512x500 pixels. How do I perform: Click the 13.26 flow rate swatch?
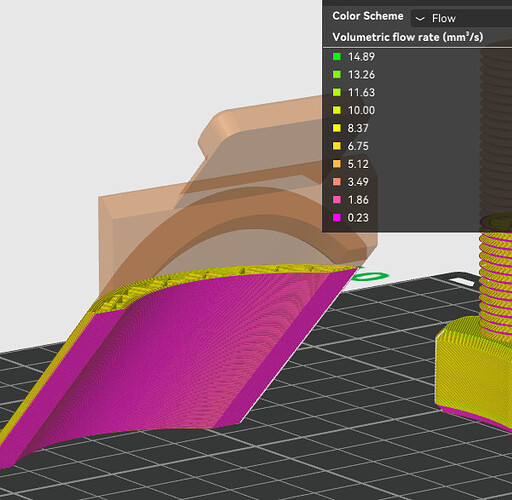pos(337,74)
